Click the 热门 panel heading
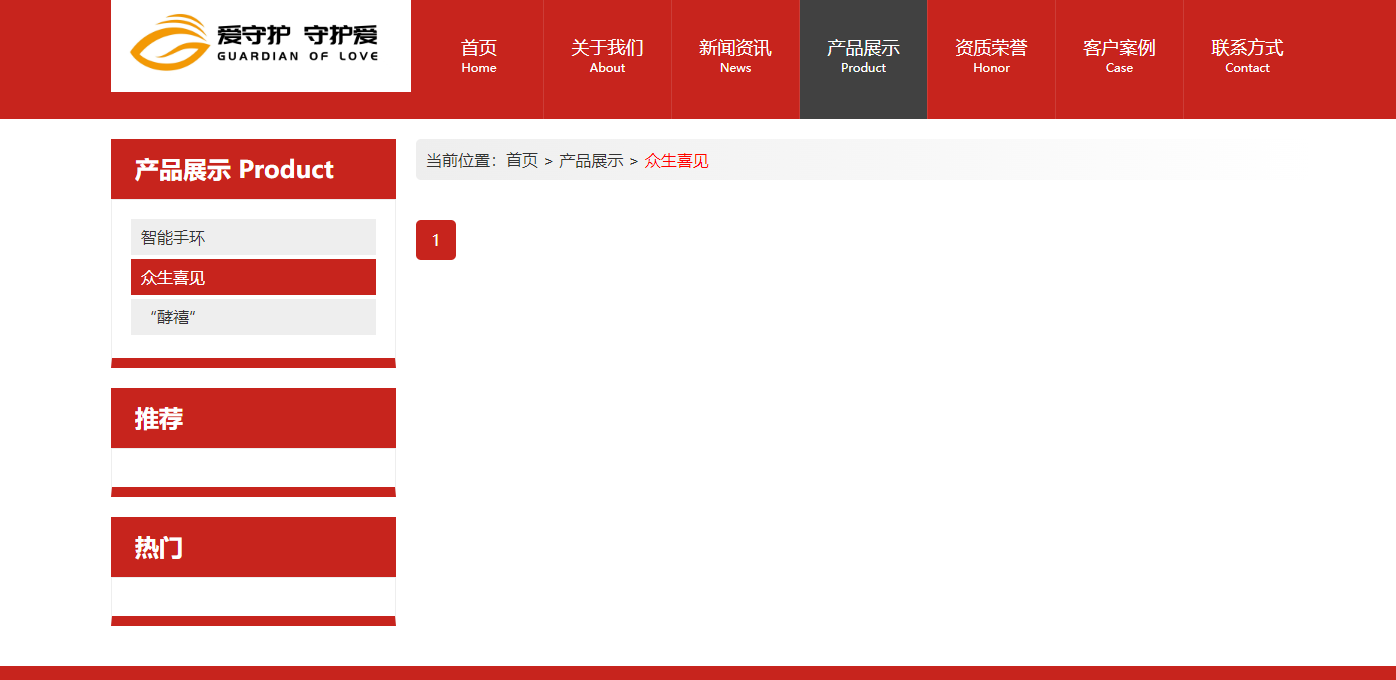 click(253, 547)
